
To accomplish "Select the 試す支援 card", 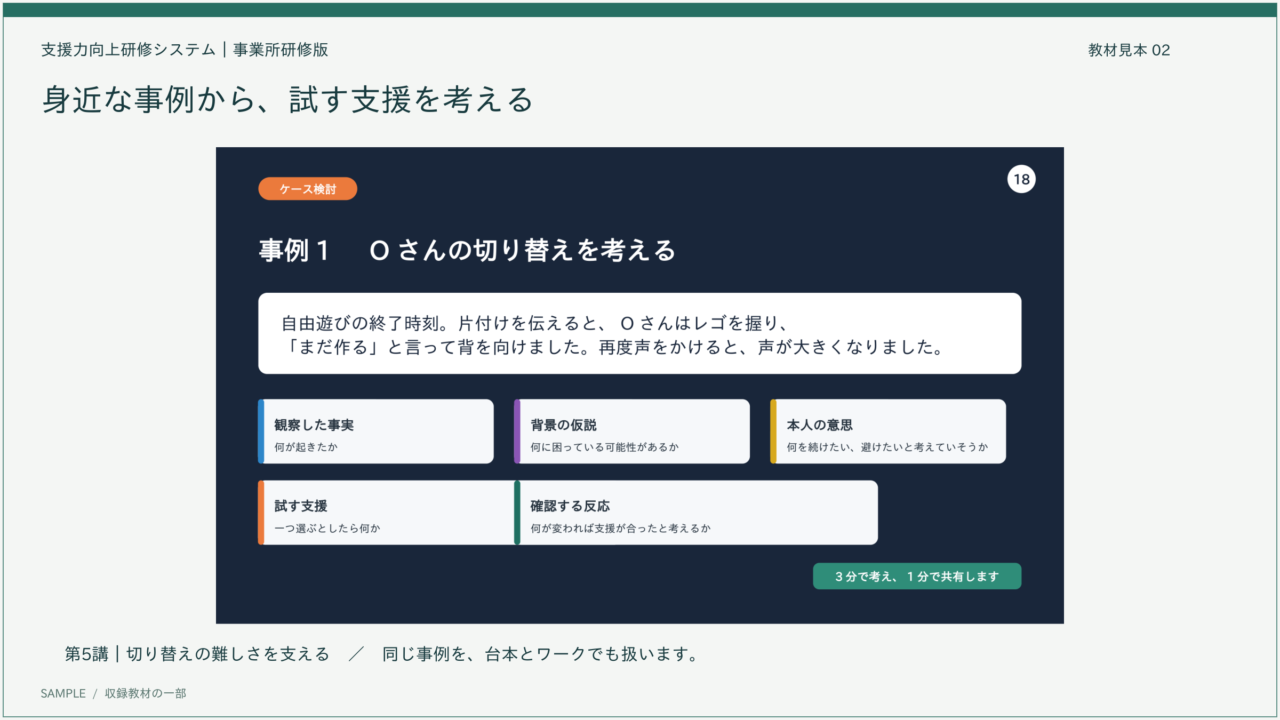I will click(x=386, y=513).
